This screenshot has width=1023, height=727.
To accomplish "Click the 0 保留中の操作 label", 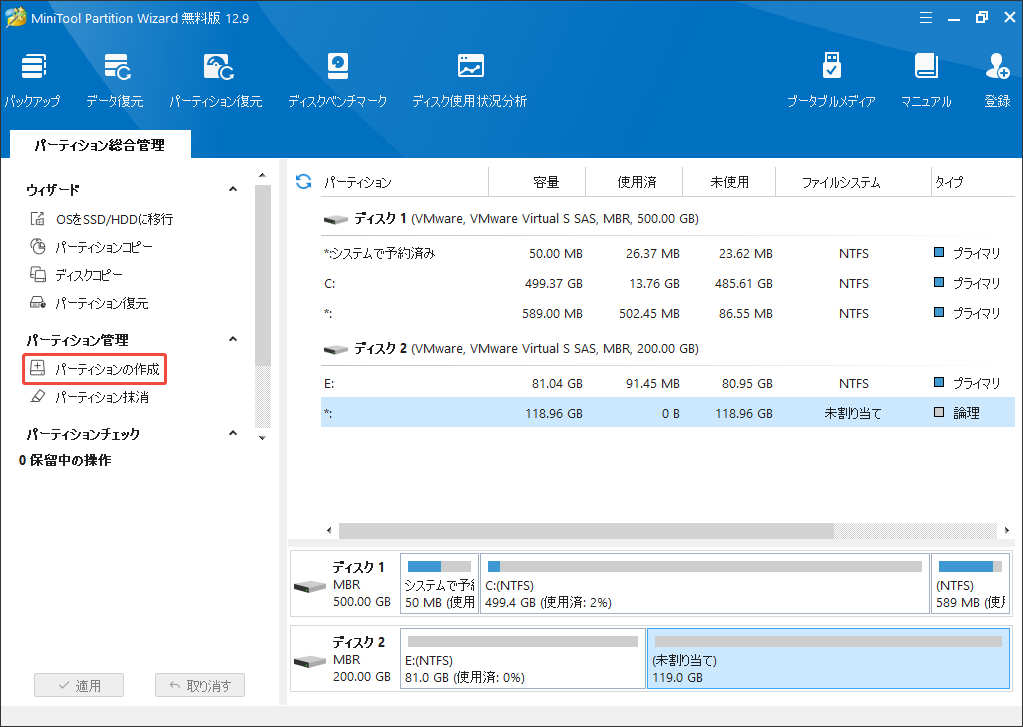I will click(x=65, y=460).
